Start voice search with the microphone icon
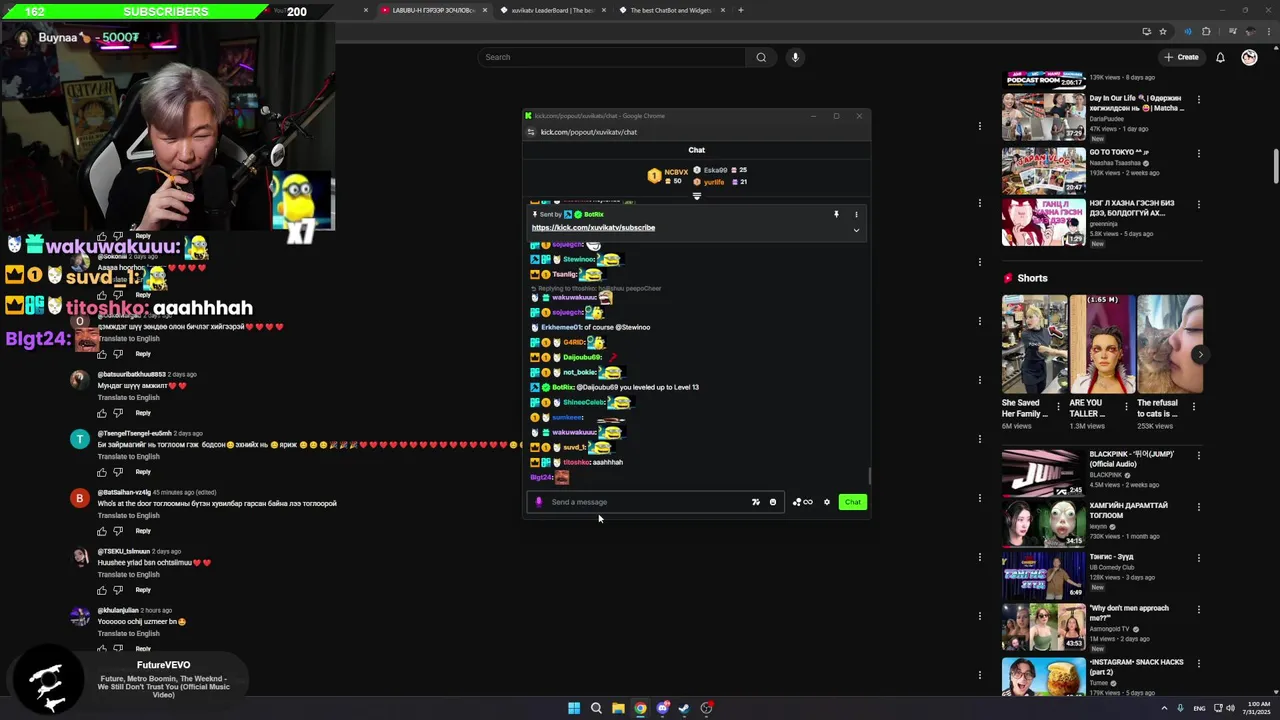1280x720 pixels. coord(795,57)
